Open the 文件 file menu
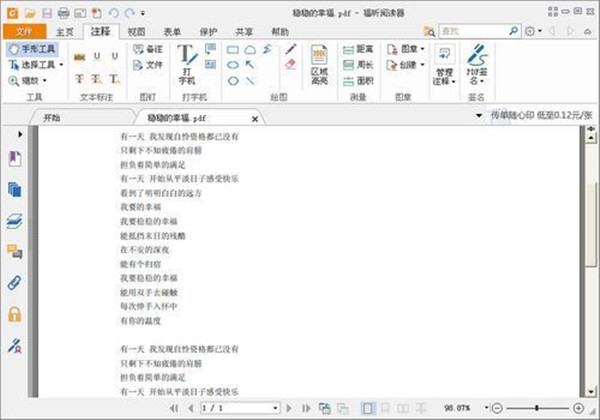The width and height of the screenshot is (600, 420). [24, 32]
